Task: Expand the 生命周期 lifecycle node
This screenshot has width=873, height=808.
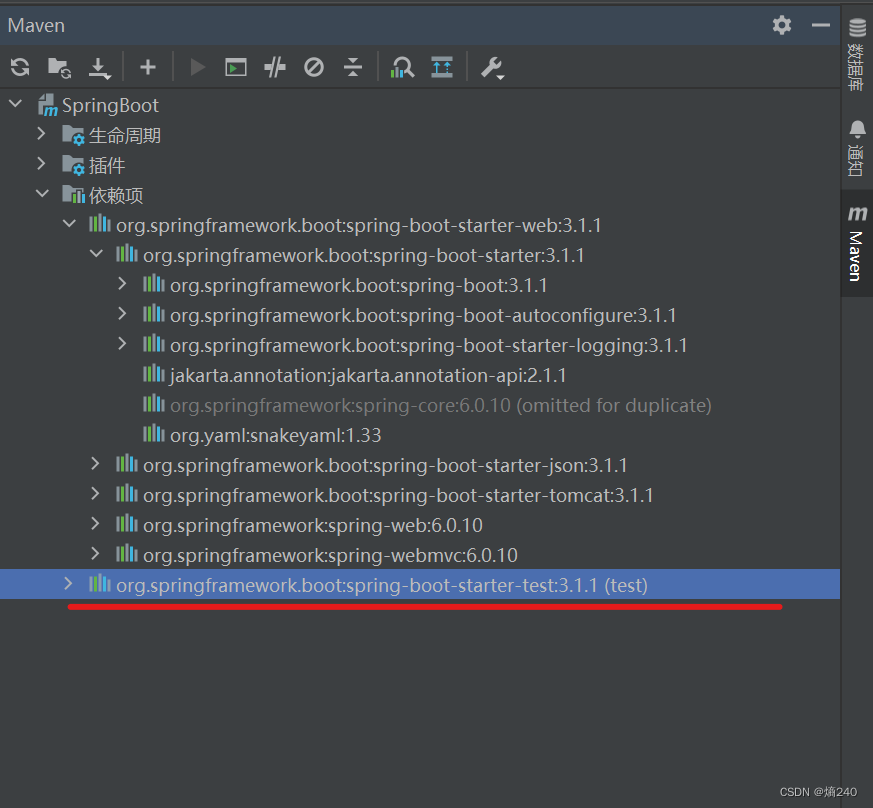Action: click(41, 134)
